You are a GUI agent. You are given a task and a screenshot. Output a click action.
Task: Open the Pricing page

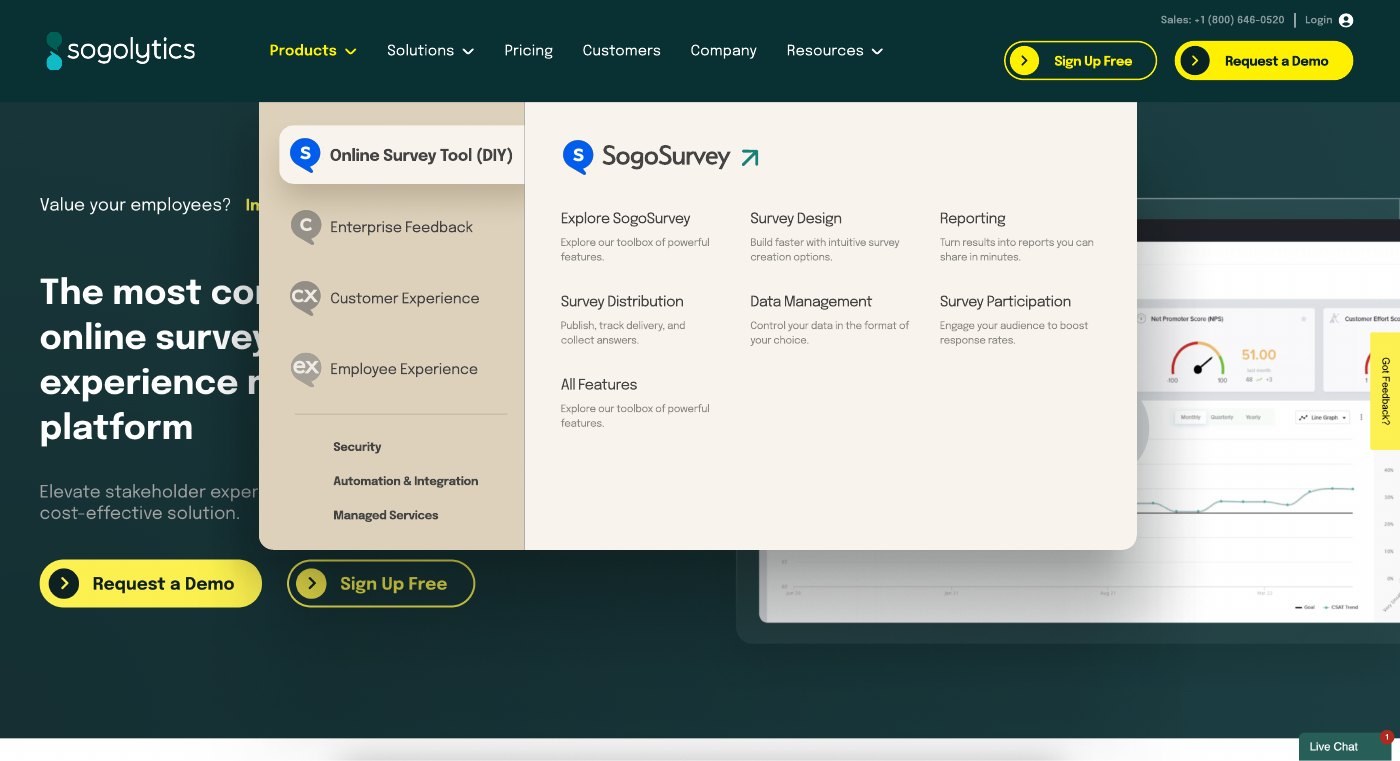(x=528, y=51)
